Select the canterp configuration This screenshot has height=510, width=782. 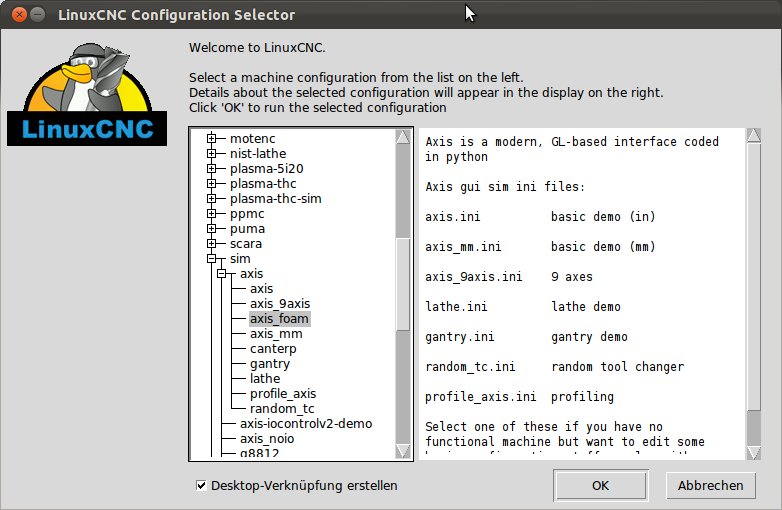click(273, 348)
